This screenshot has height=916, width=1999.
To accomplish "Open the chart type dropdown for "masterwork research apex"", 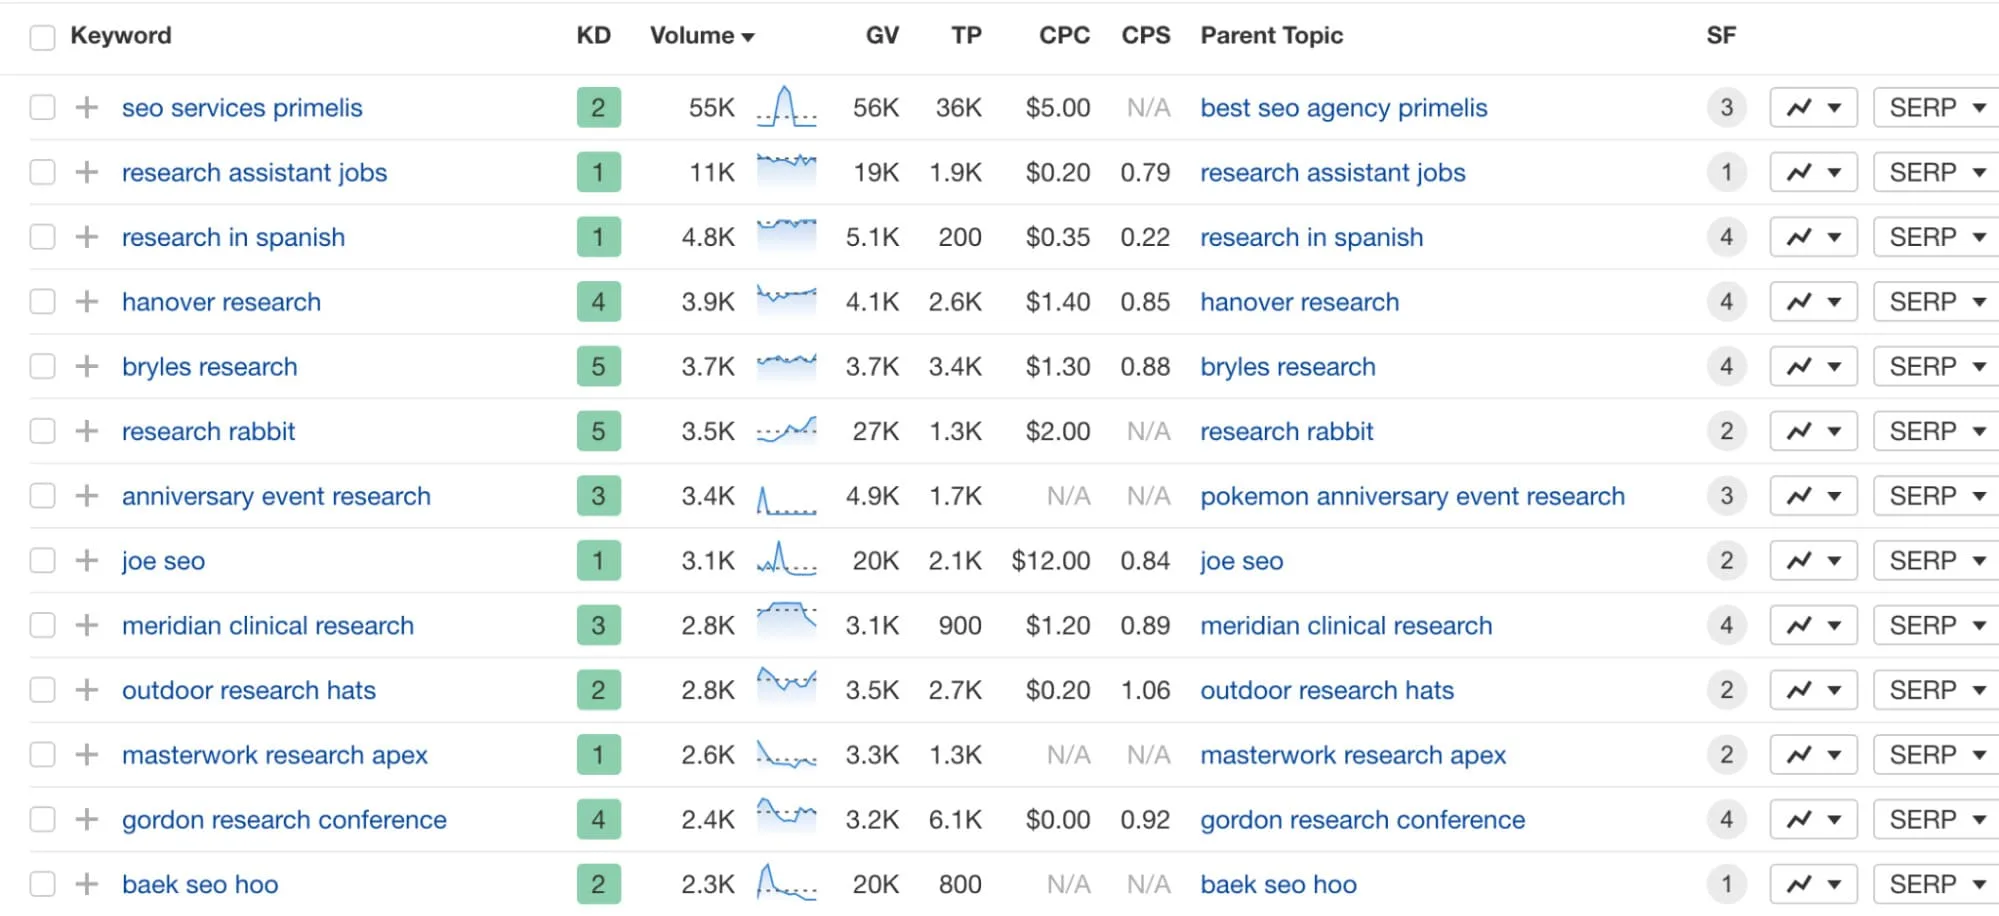I will pos(1836,754).
